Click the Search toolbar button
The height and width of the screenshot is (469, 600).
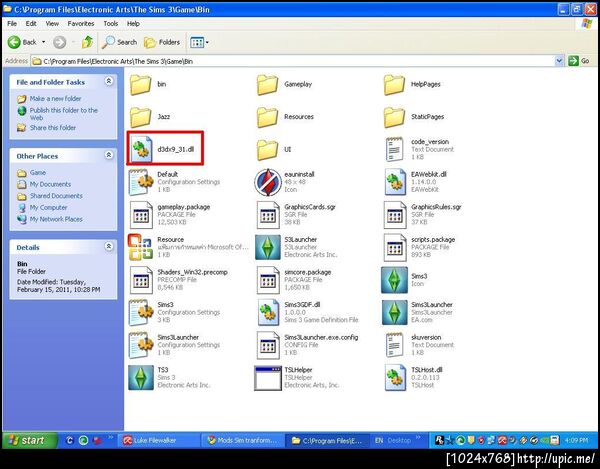[x=119, y=42]
